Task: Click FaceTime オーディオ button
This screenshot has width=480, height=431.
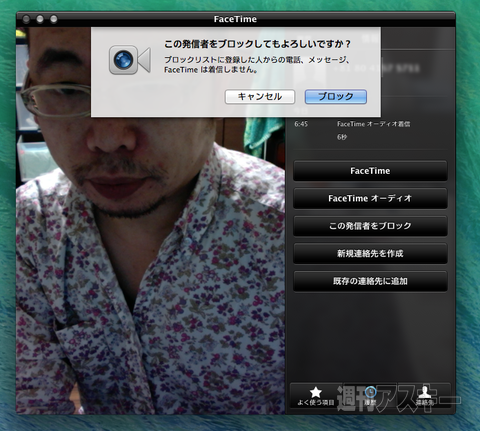Action: click(x=370, y=198)
